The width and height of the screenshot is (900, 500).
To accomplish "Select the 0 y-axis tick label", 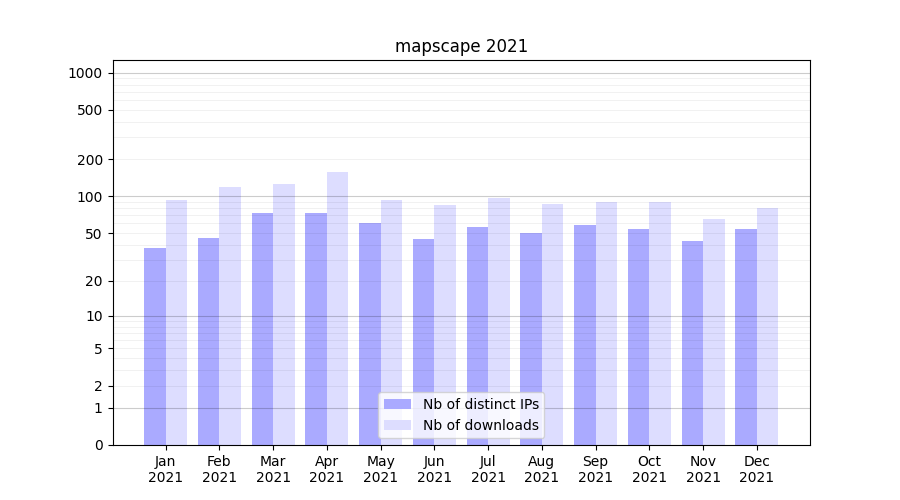I will (x=98, y=445).
